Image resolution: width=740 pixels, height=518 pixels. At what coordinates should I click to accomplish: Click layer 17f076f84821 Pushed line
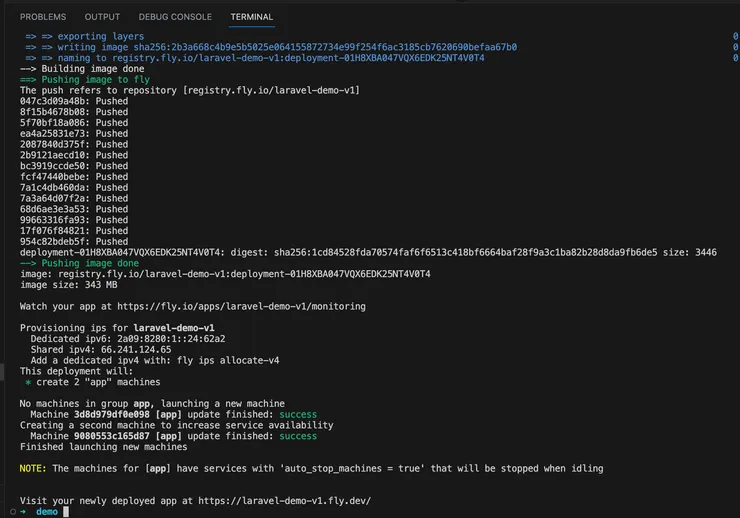(74, 231)
